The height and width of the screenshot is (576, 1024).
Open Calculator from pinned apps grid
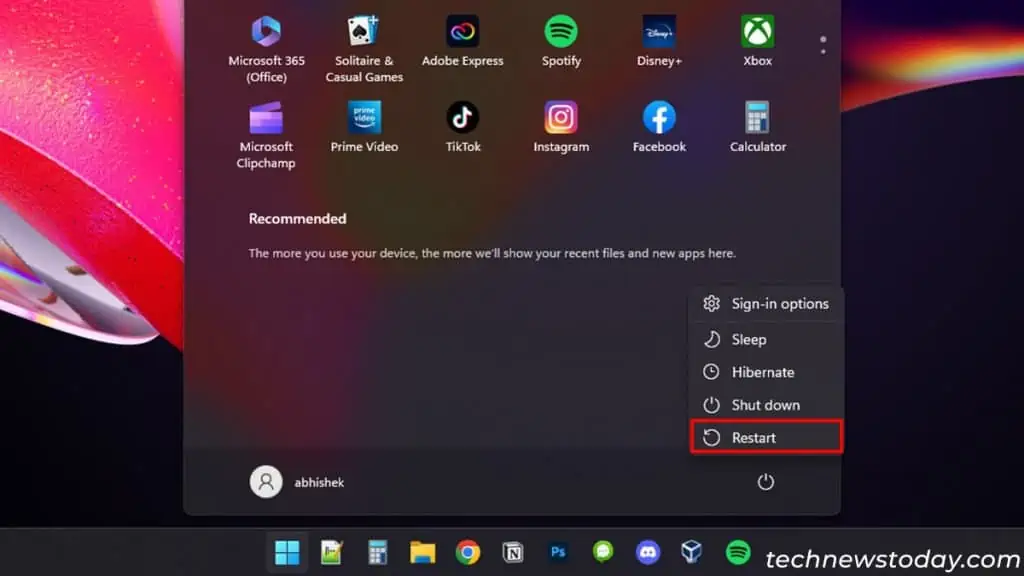(x=758, y=127)
